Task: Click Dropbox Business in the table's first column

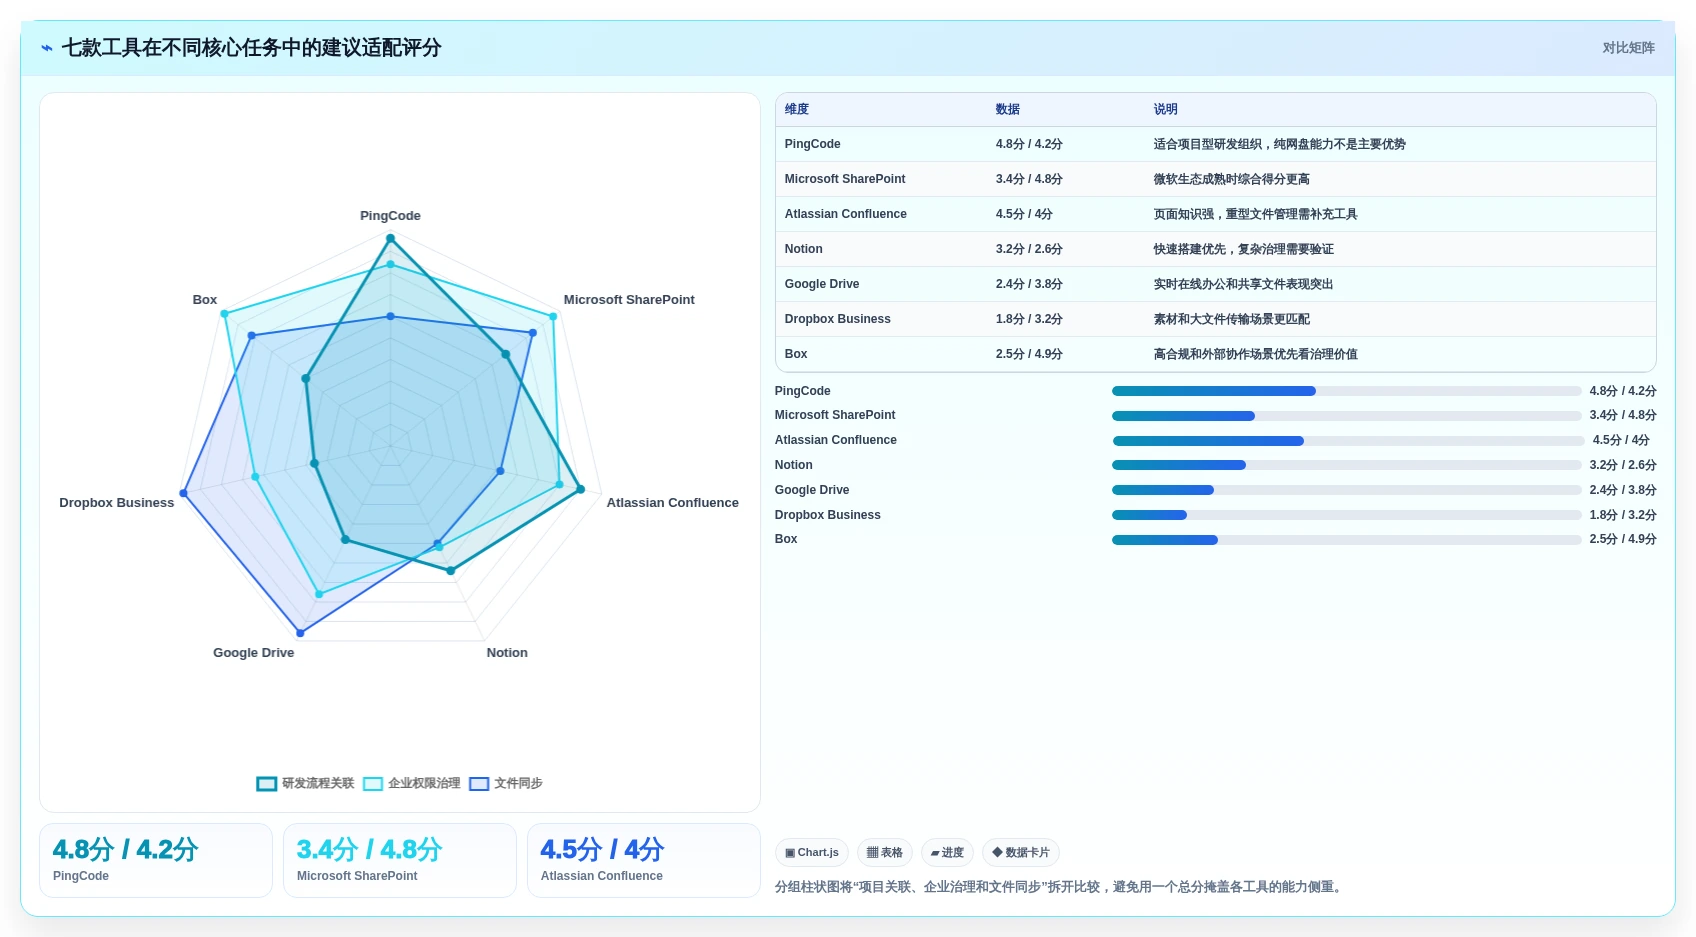Action: [838, 319]
